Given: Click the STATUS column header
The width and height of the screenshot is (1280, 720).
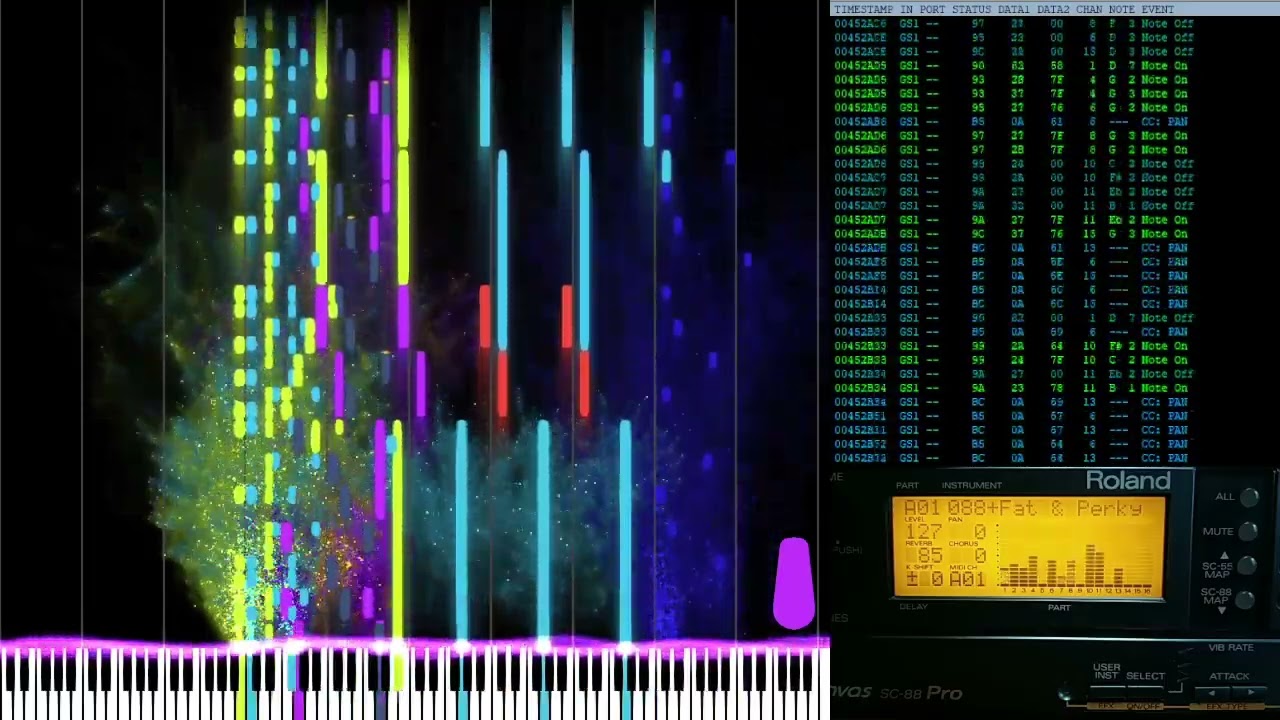Looking at the screenshot, I should 971,9.
